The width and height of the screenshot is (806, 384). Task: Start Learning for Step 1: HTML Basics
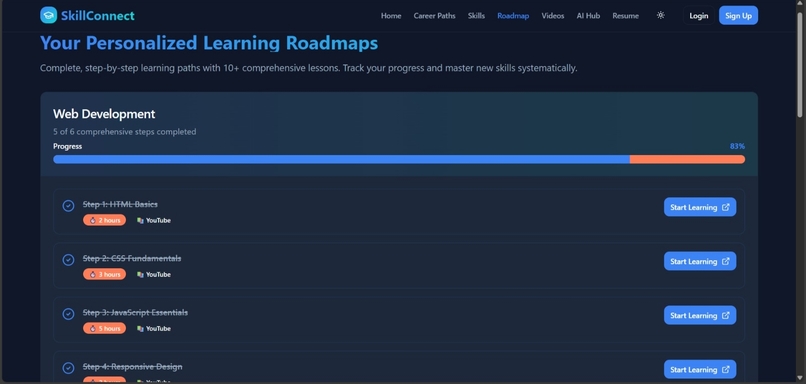[x=700, y=207]
